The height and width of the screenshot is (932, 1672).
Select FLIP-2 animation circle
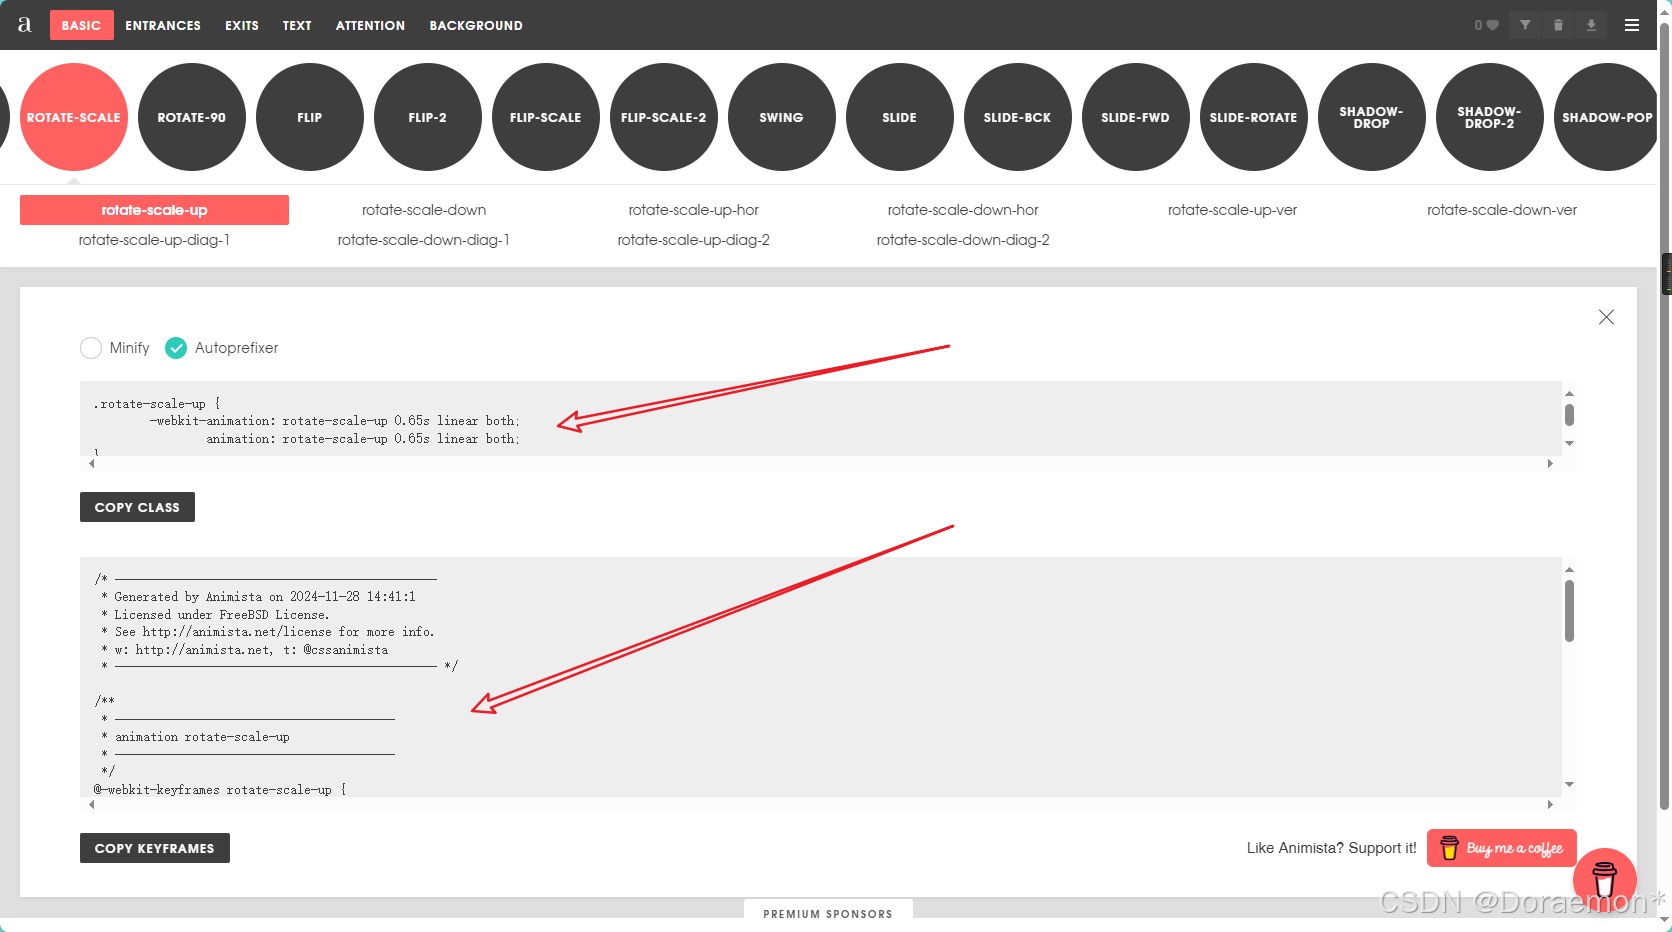pyautogui.click(x=428, y=117)
